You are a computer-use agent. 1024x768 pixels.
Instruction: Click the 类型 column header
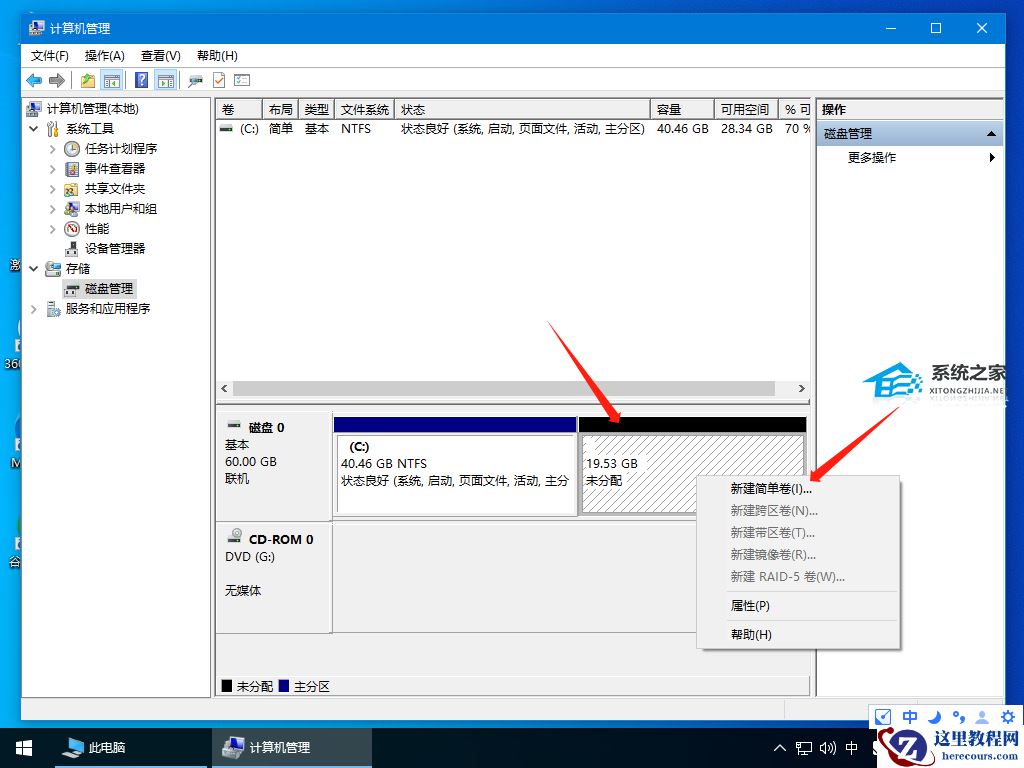tap(317, 109)
